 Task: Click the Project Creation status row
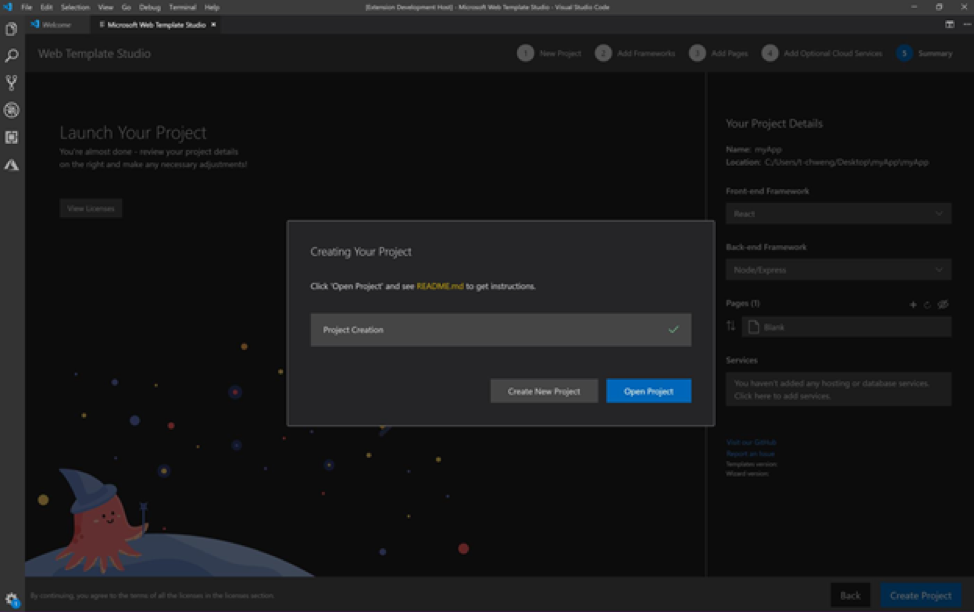pyautogui.click(x=501, y=330)
